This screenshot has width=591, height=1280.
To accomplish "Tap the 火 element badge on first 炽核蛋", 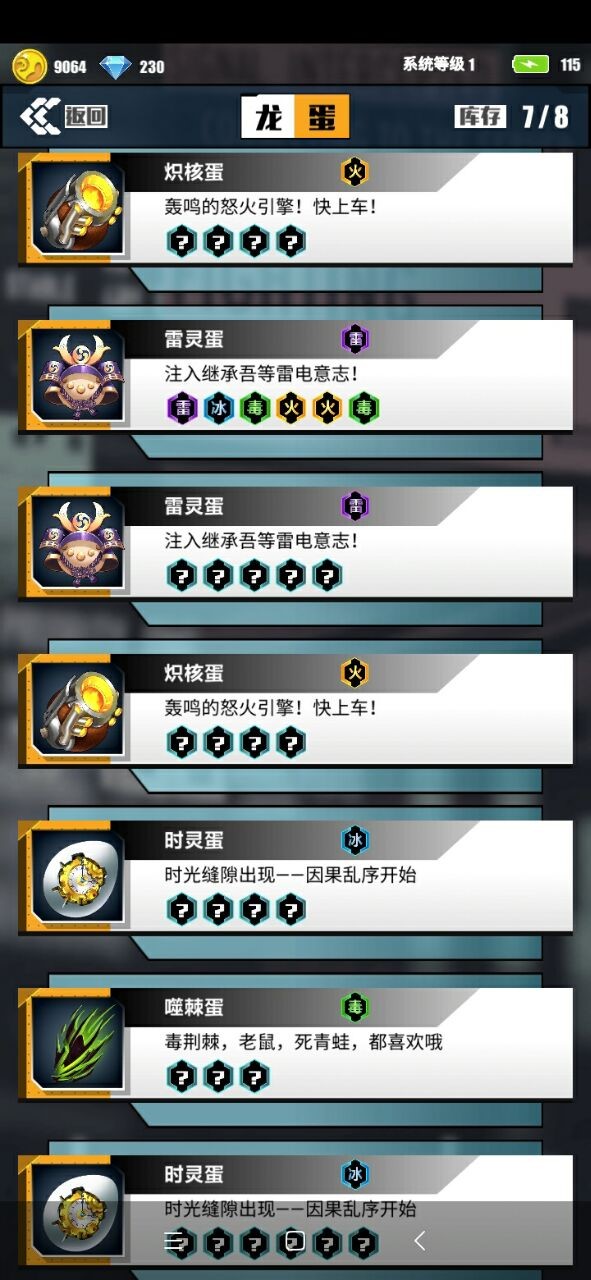I will point(355,173).
